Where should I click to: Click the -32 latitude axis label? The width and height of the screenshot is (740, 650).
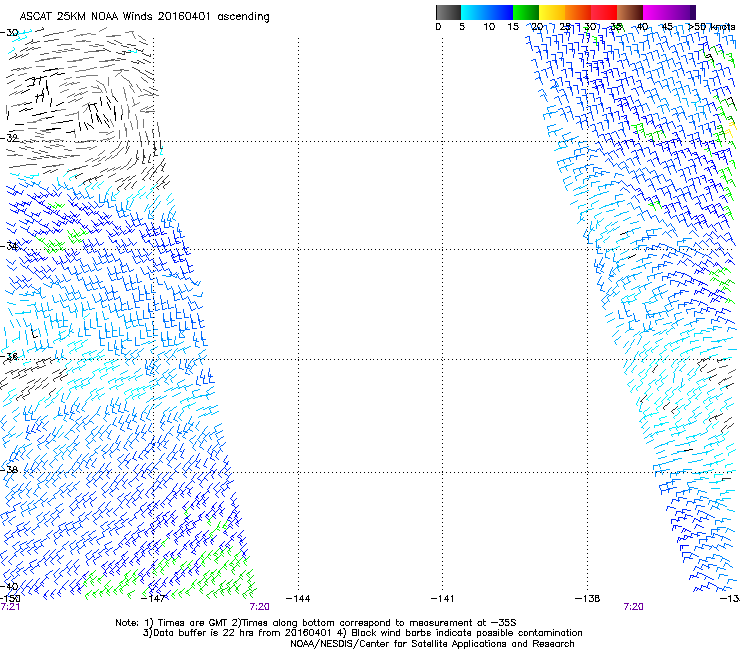[x=9, y=138]
